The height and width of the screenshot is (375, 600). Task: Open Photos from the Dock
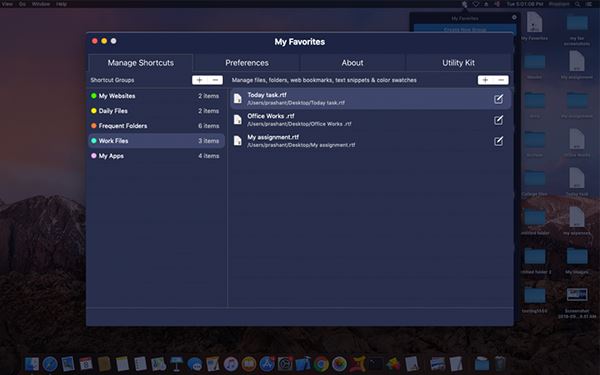coord(339,364)
